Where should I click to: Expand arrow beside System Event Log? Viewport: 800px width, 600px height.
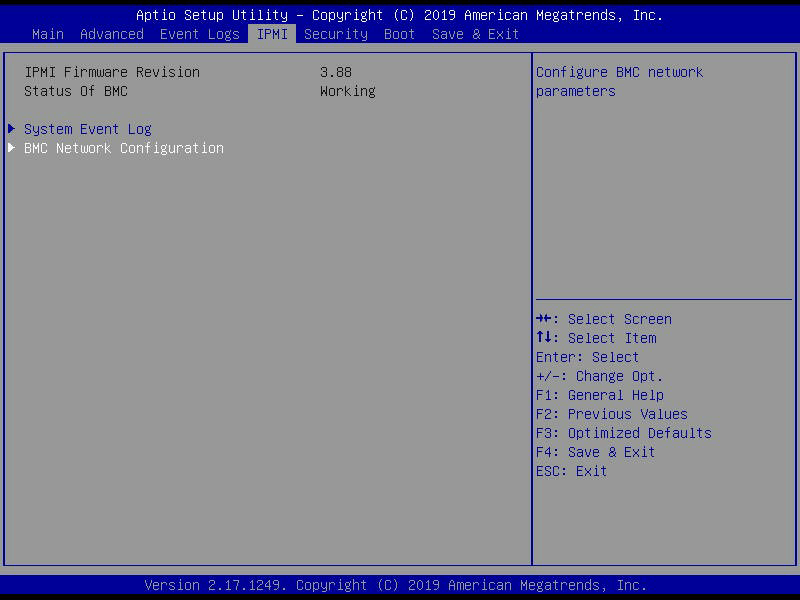[x=12, y=129]
